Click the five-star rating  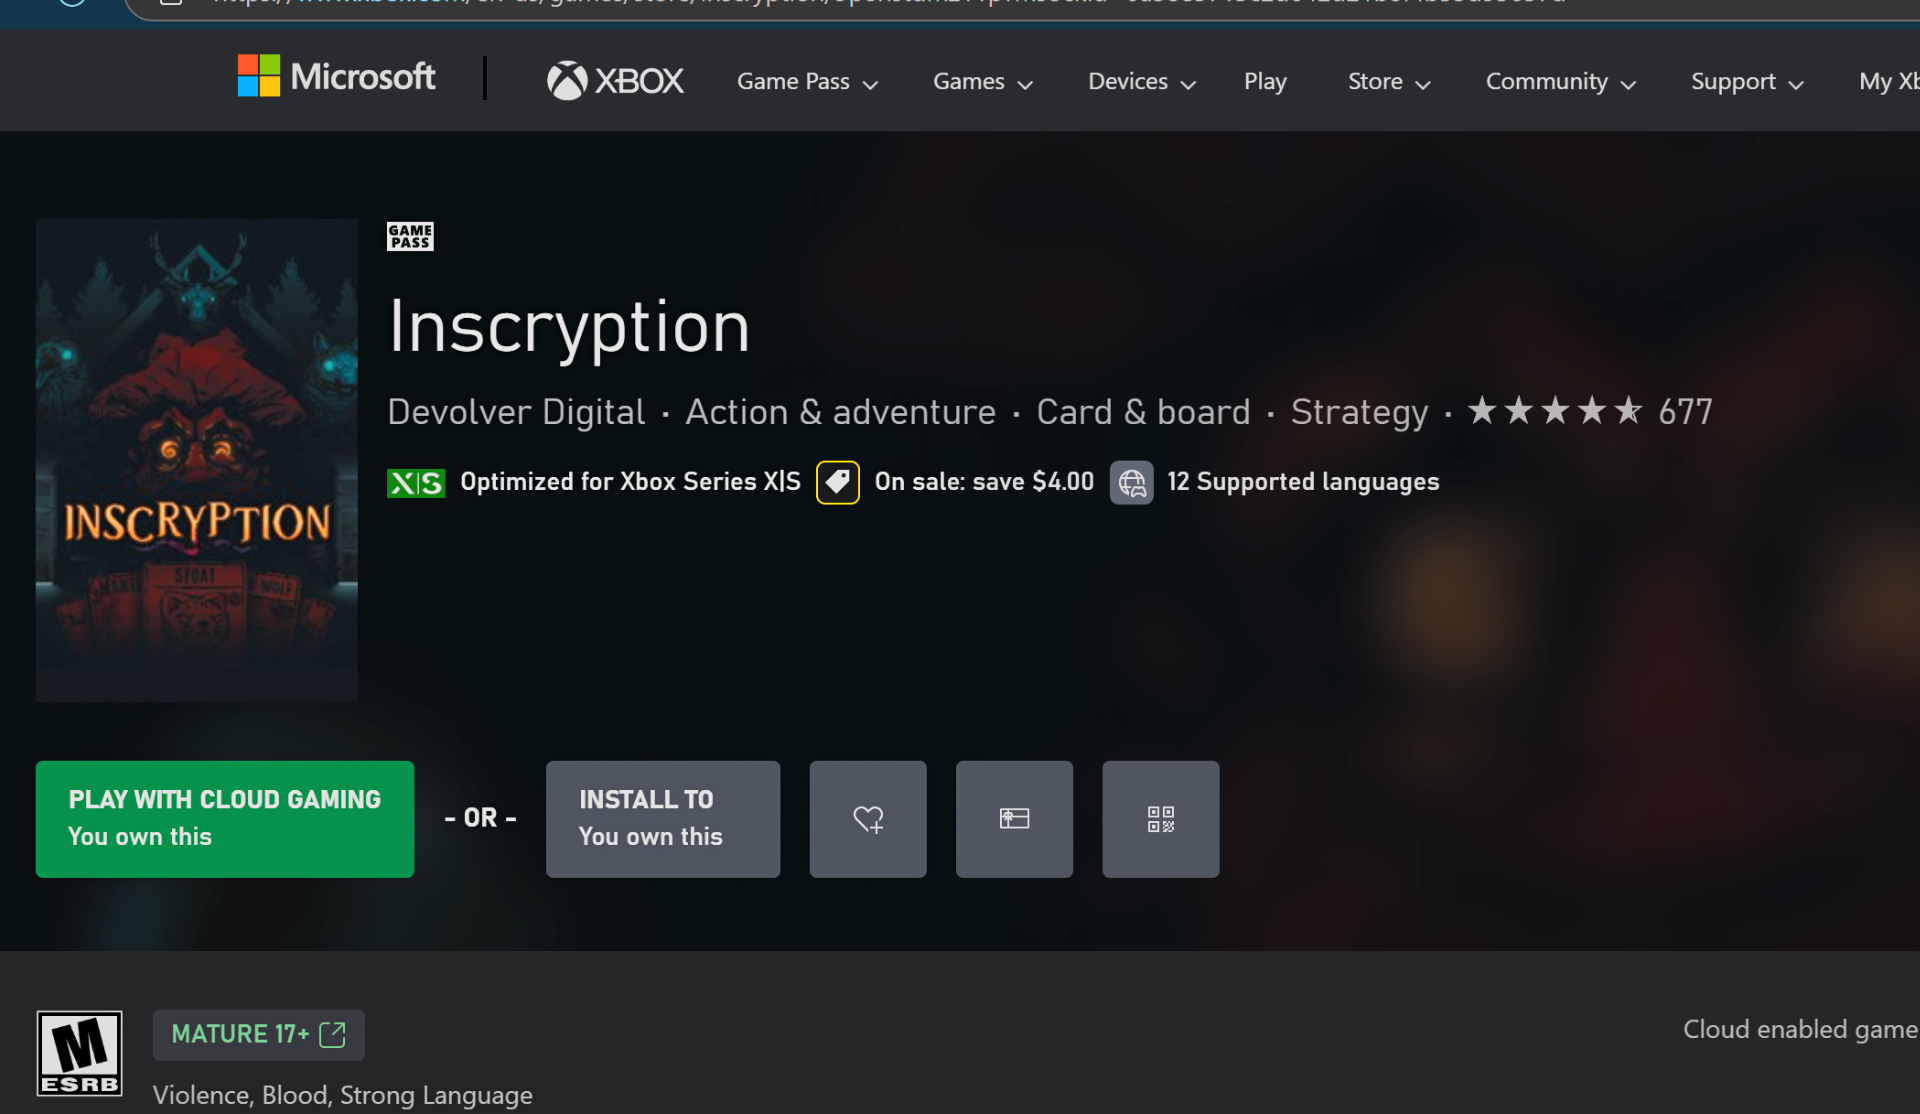pyautogui.click(x=1555, y=410)
